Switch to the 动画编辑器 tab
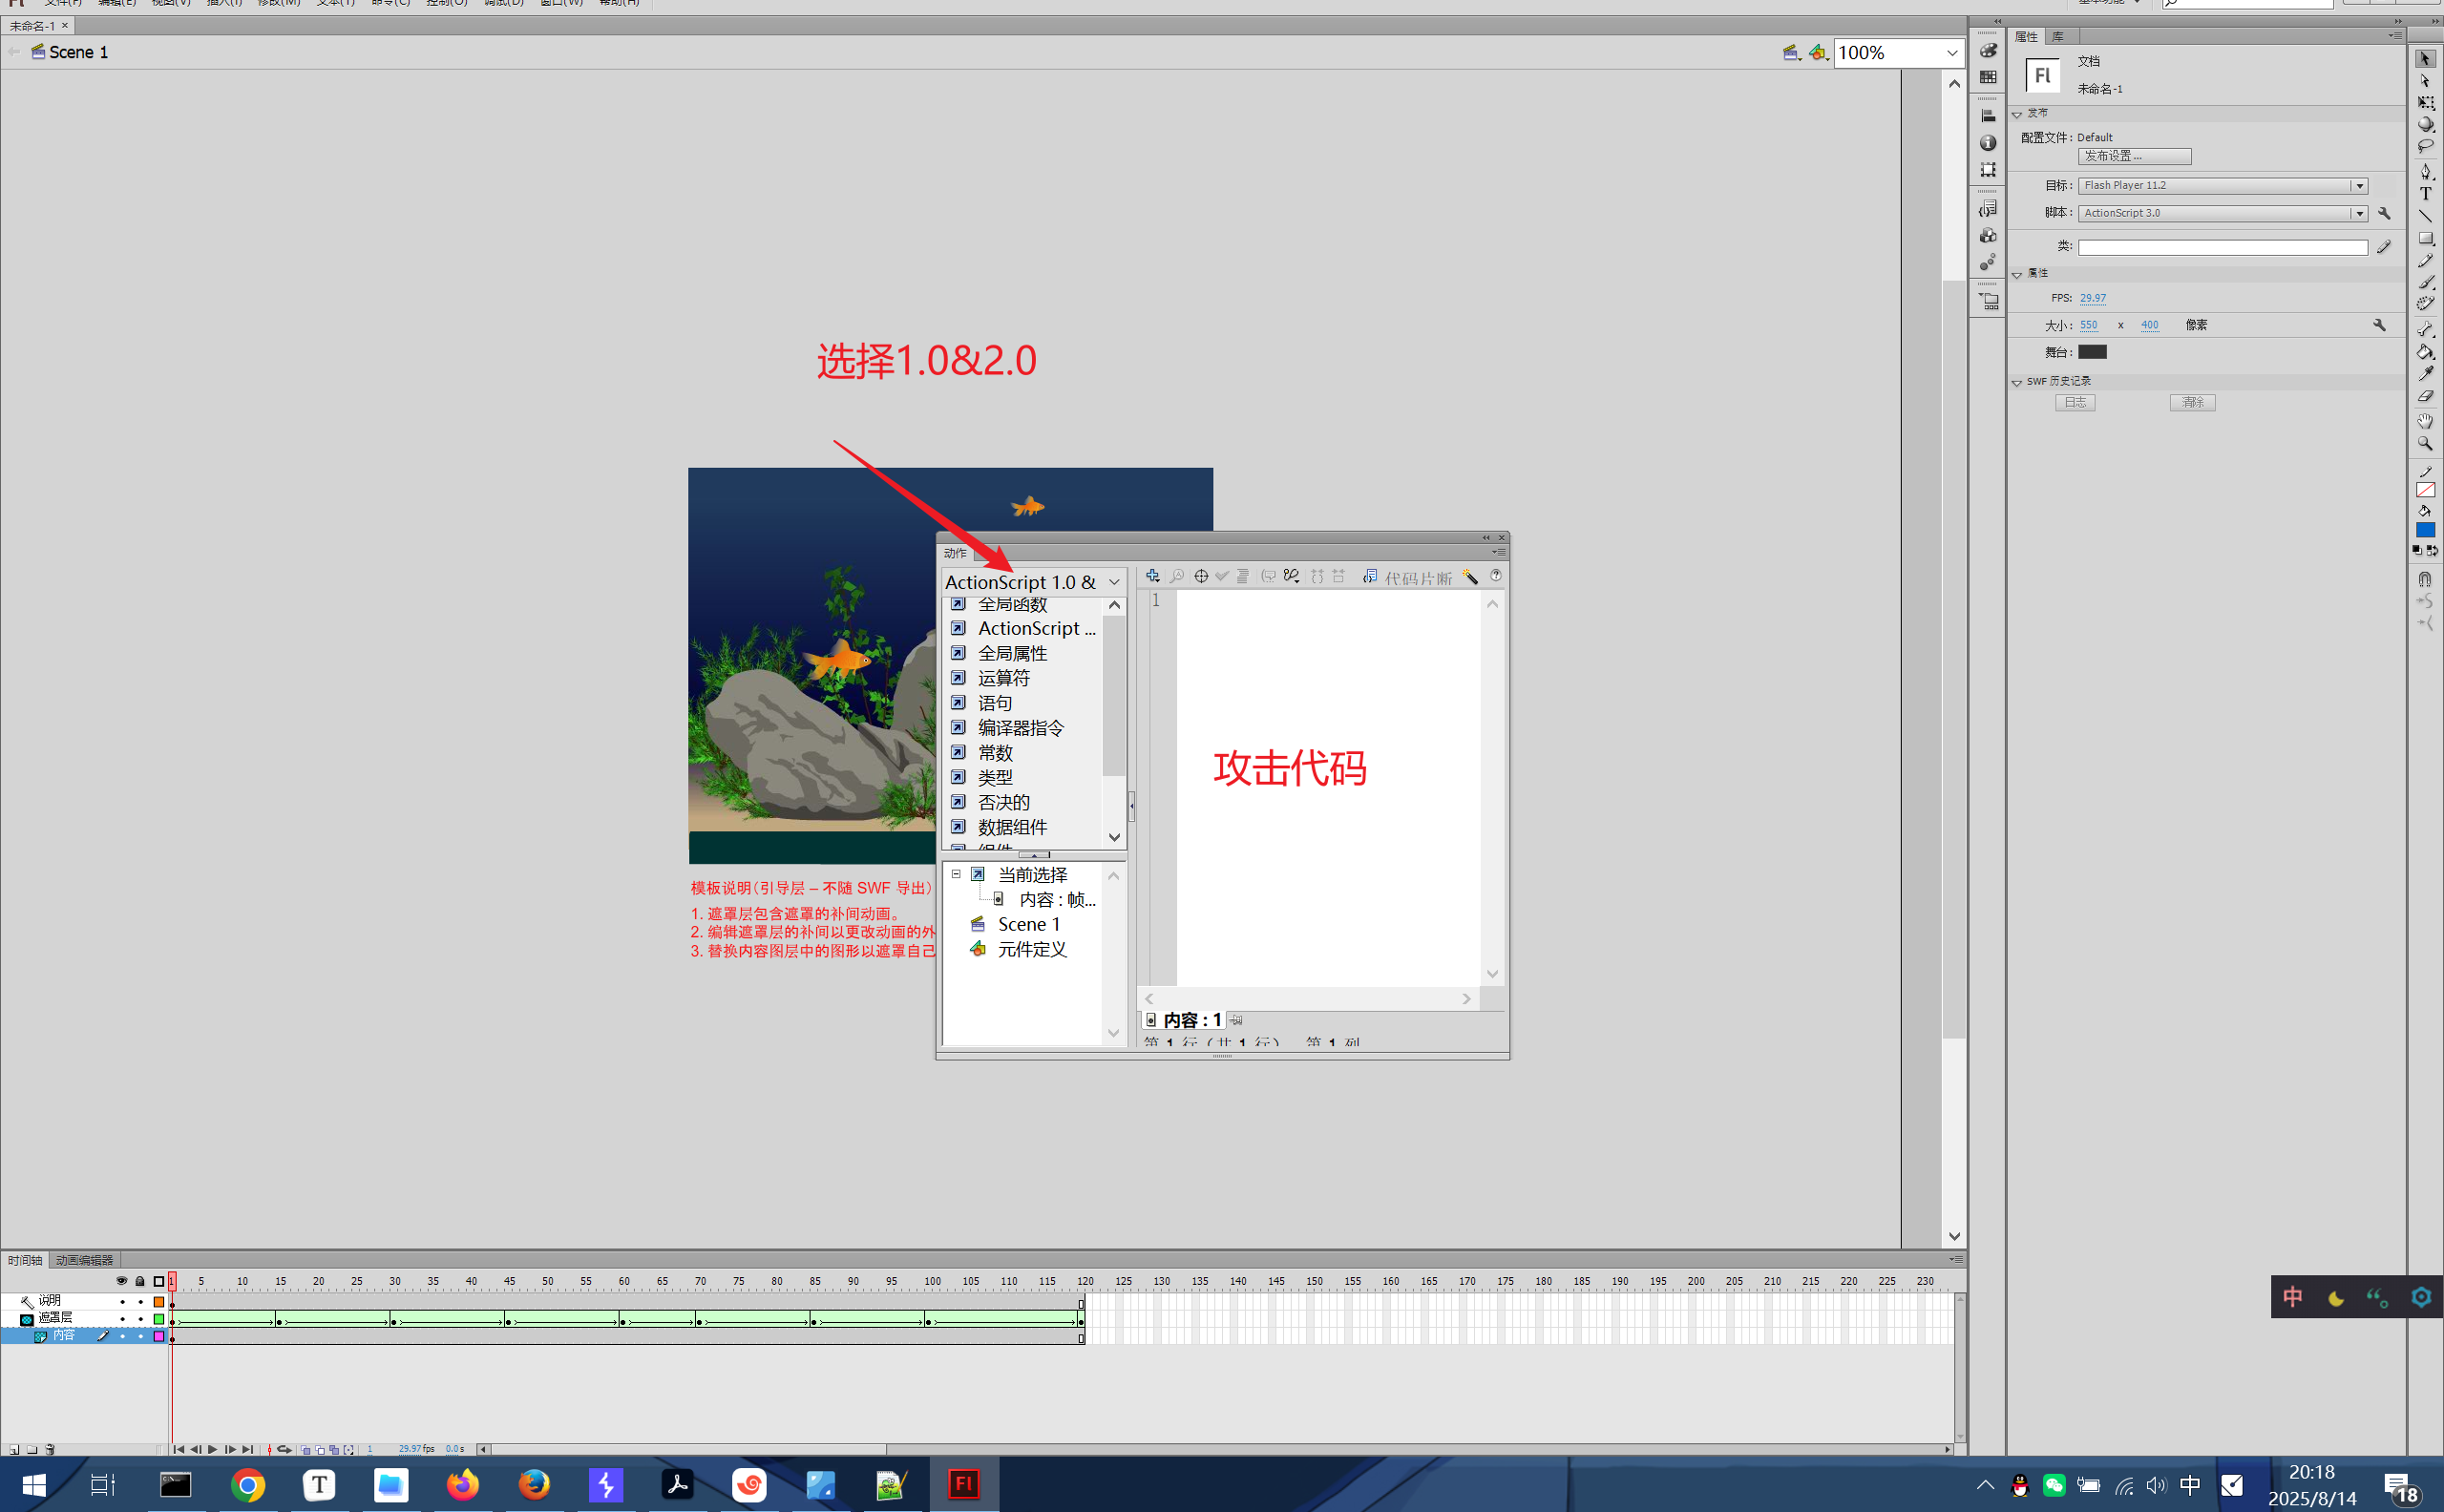Image resolution: width=2444 pixels, height=1512 pixels. pos(84,1260)
